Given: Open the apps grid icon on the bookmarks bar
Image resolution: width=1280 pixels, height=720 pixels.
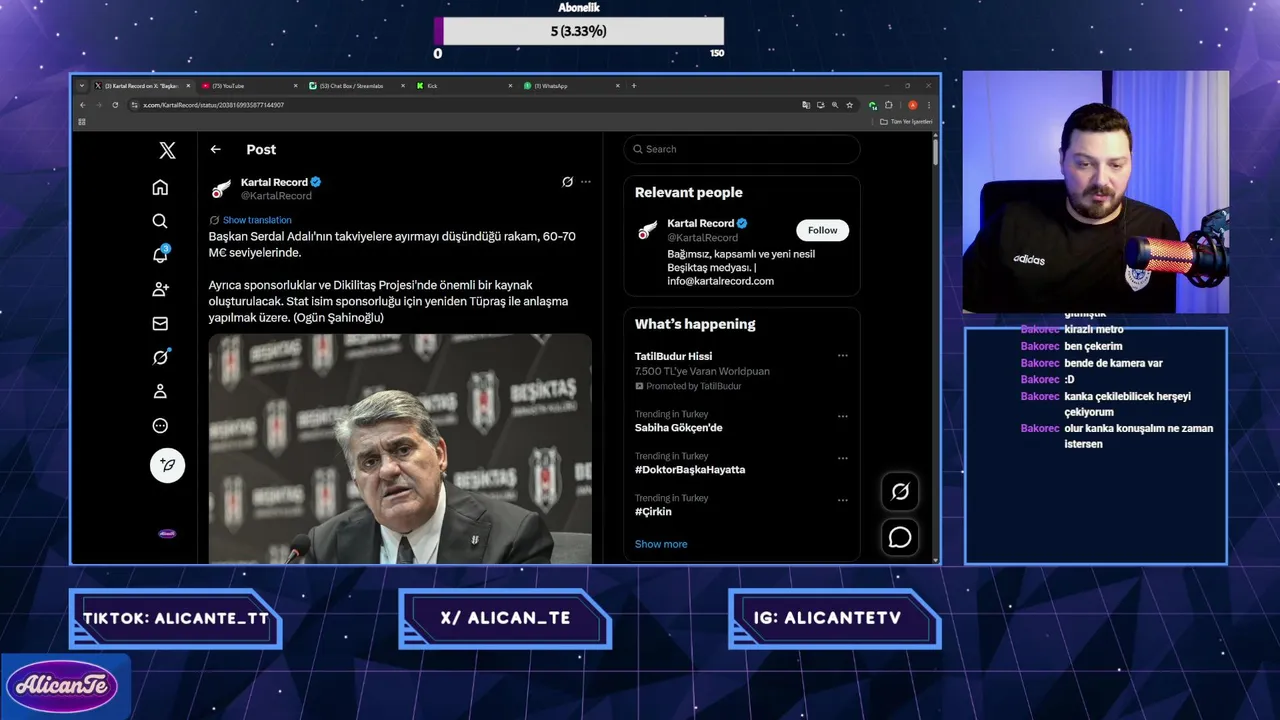Looking at the screenshot, I should coord(82,122).
